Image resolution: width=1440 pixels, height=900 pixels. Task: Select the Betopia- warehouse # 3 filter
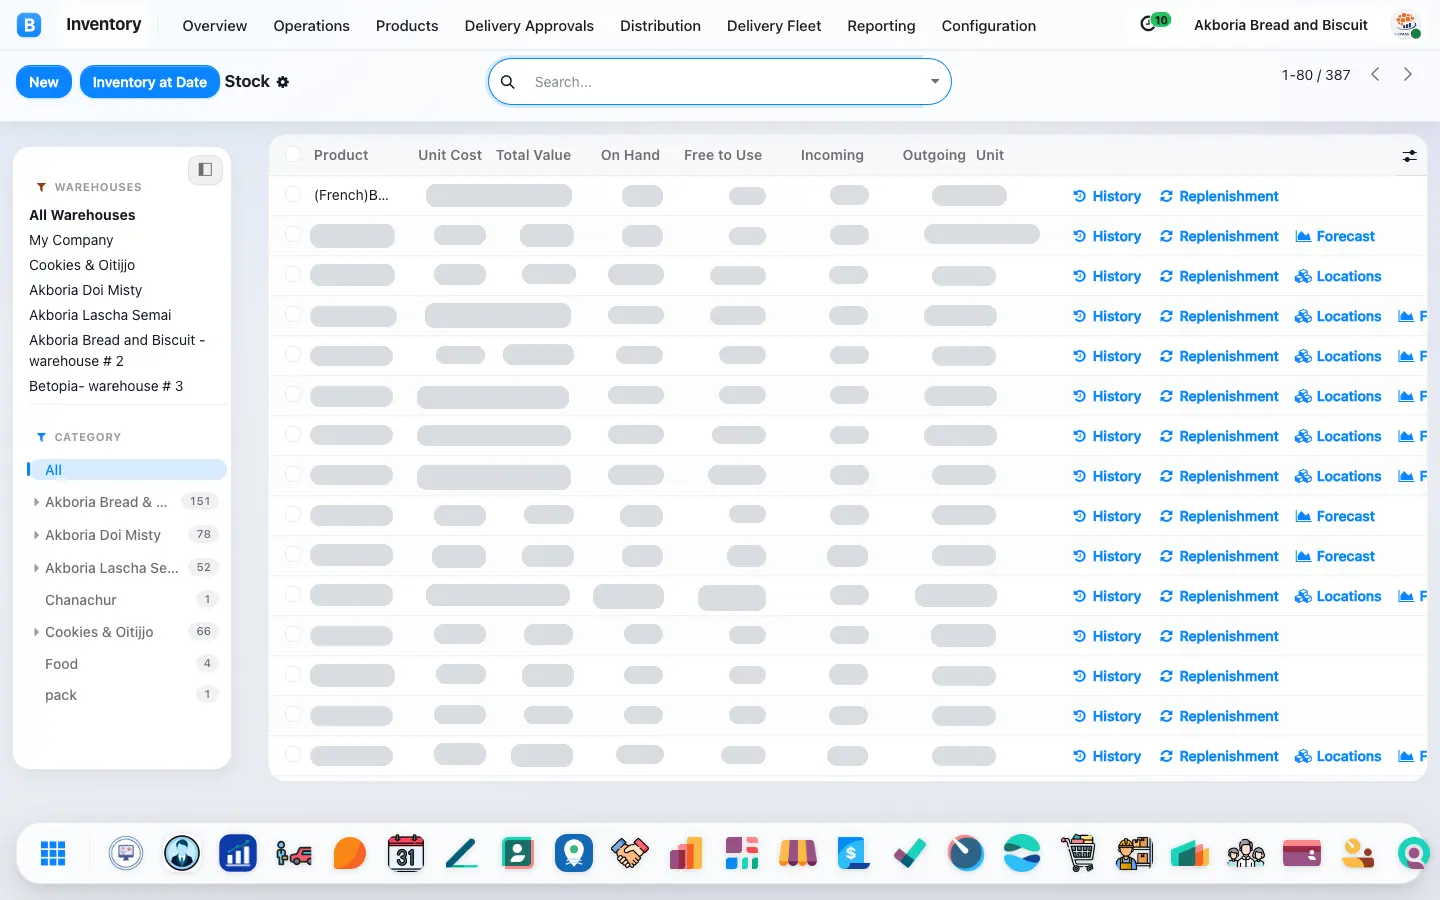(106, 386)
